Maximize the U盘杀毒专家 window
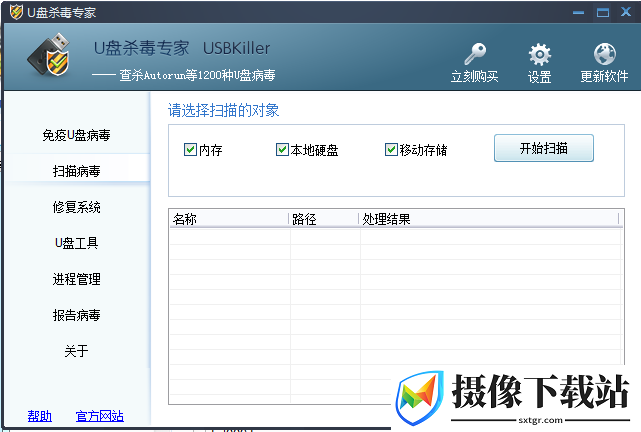The width and height of the screenshot is (641, 432). click(x=603, y=13)
